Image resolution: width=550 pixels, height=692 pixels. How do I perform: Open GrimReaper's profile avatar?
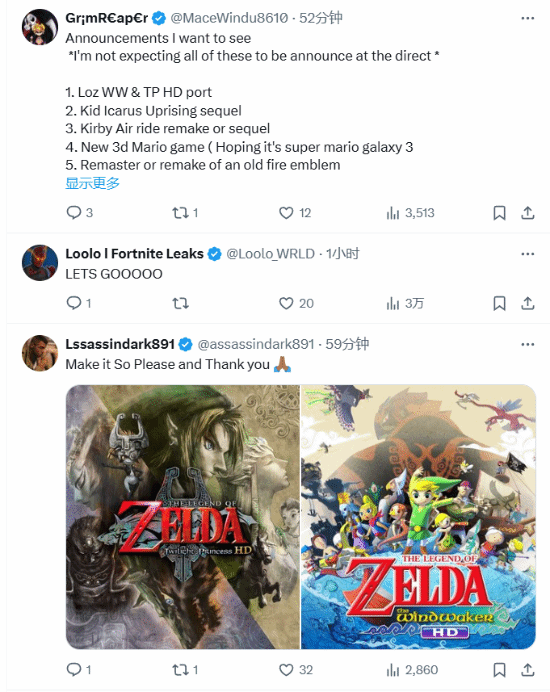click(x=40, y=27)
